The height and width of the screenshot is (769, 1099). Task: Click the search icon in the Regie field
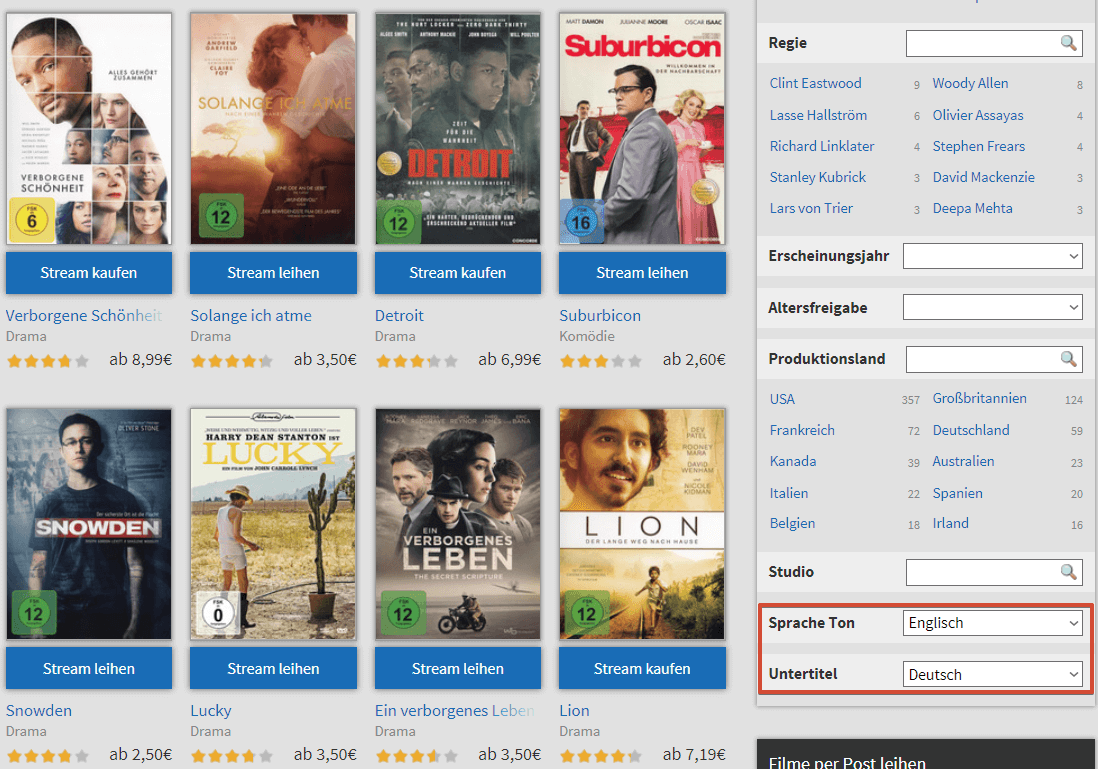(x=1068, y=43)
